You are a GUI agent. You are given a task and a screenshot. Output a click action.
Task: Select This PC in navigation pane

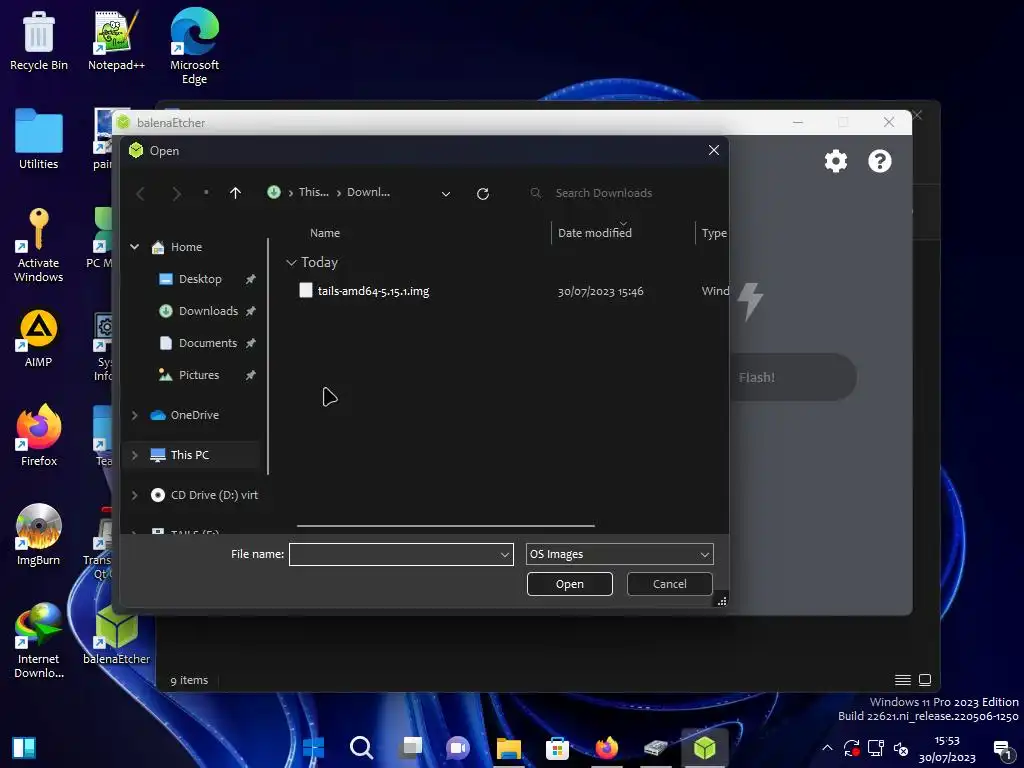pyautogui.click(x=189, y=455)
